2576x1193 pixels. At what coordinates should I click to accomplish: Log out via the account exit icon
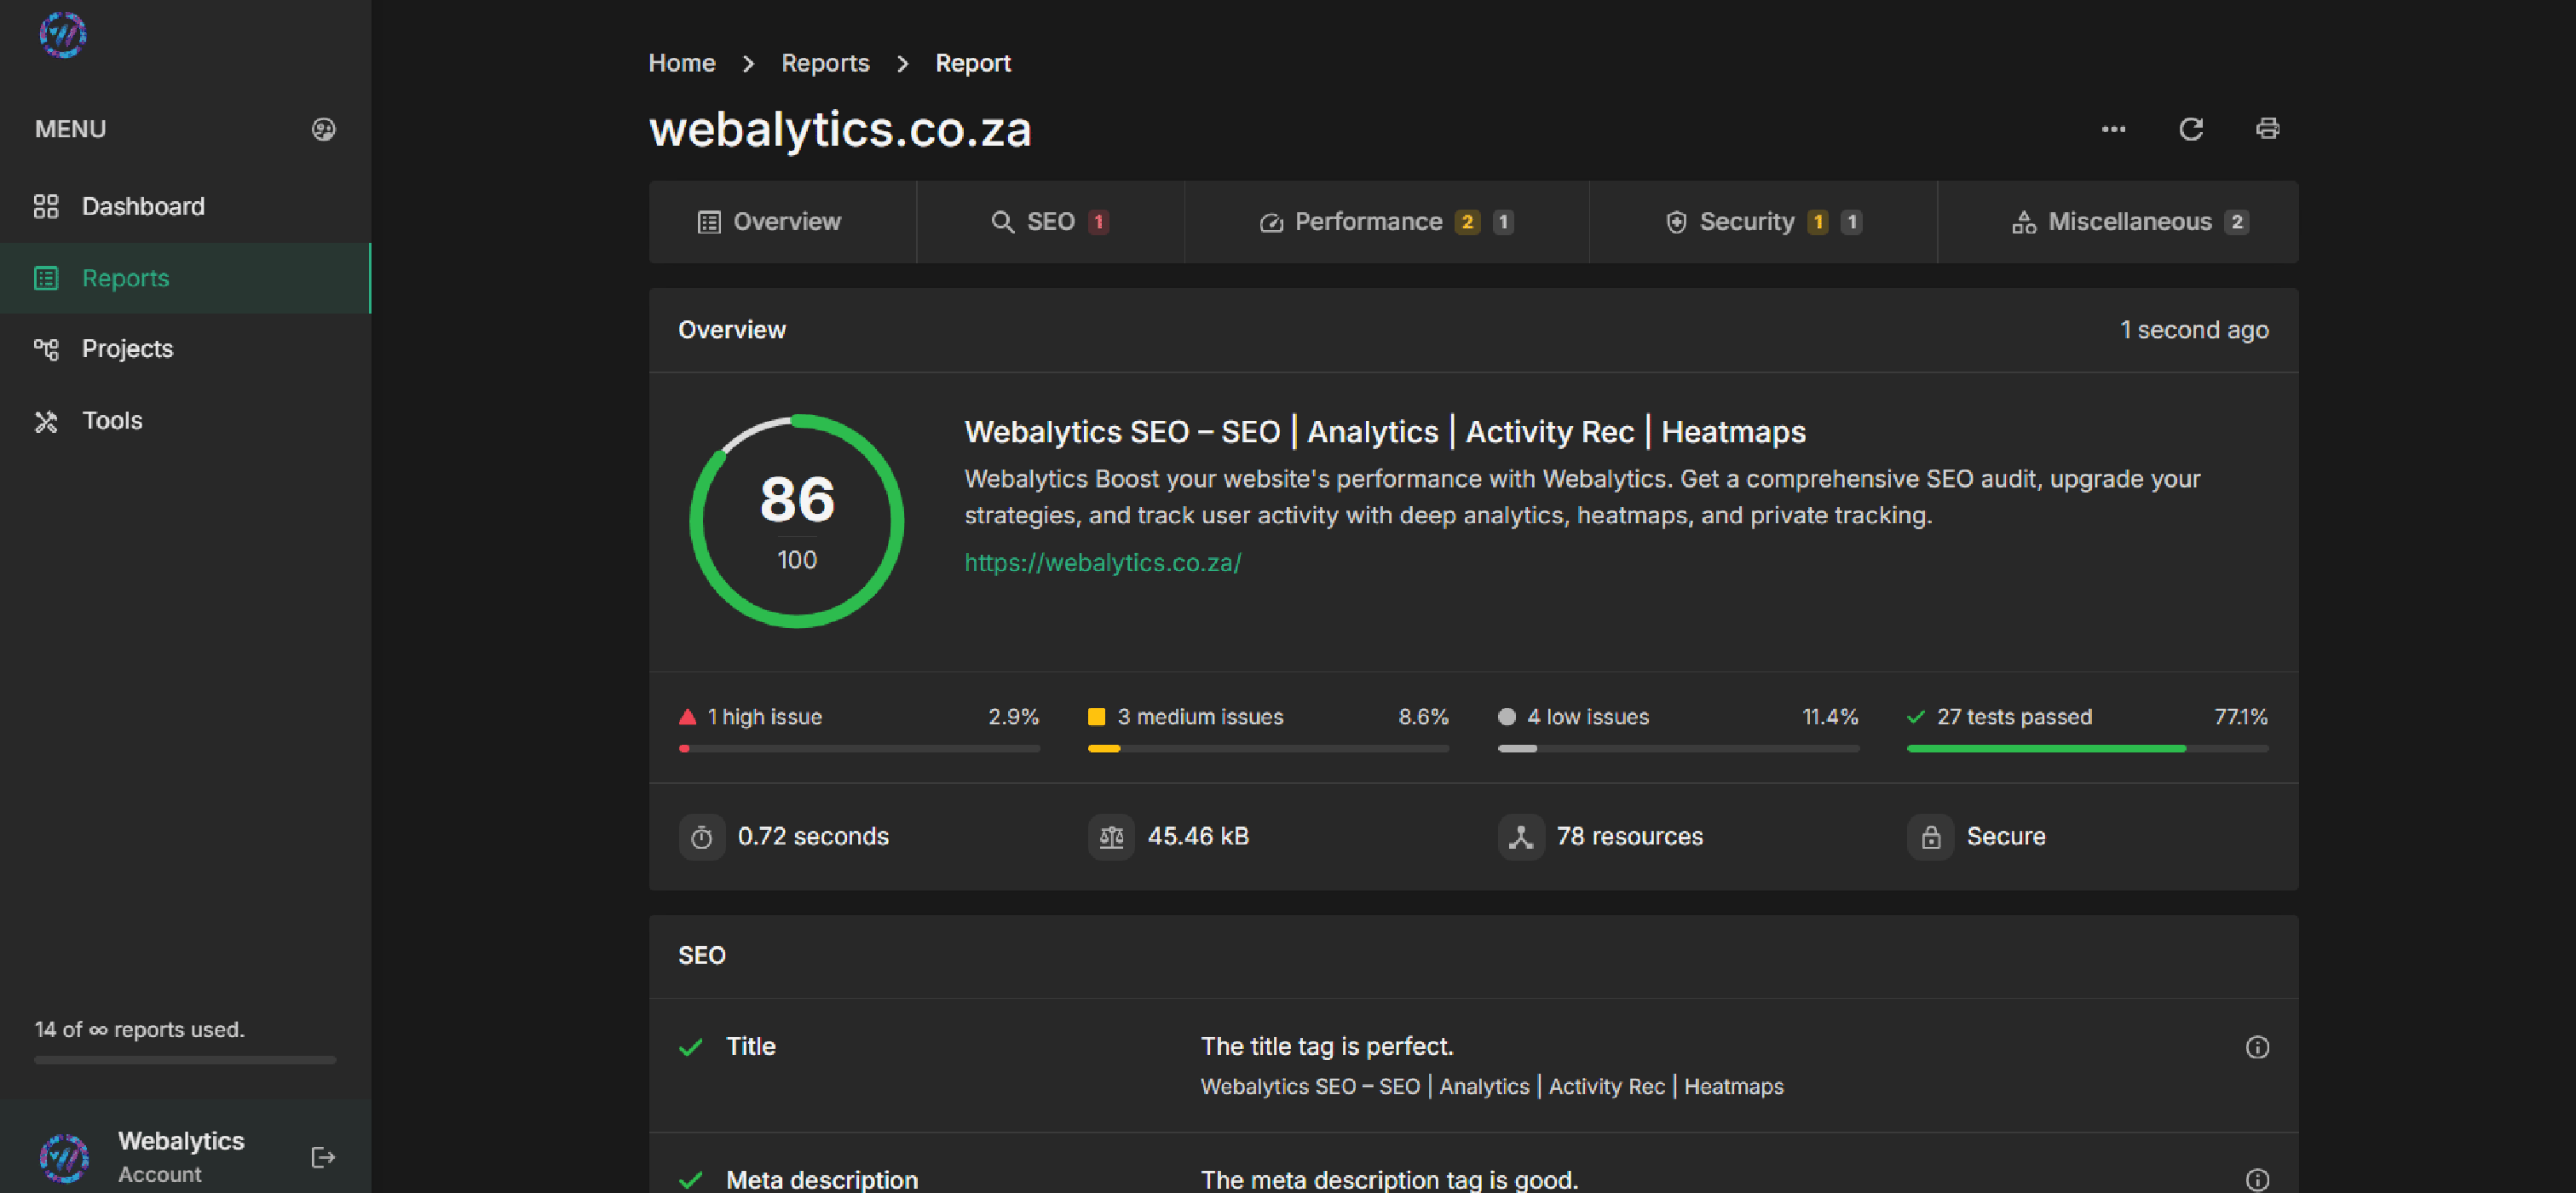pyautogui.click(x=322, y=1157)
